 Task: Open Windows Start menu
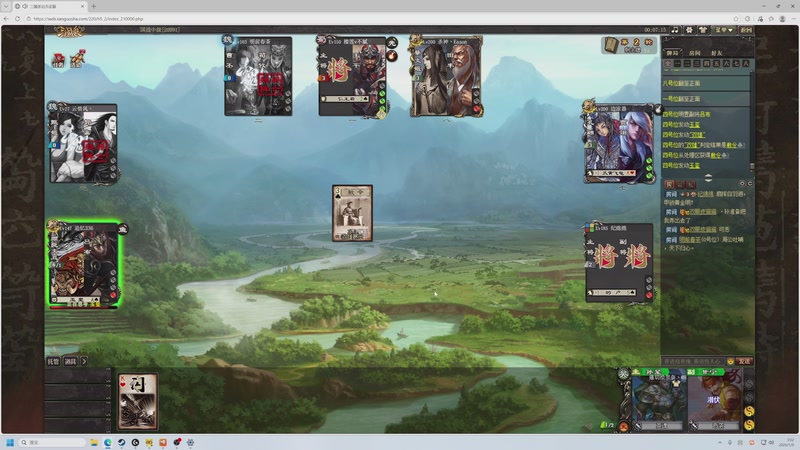(10, 442)
